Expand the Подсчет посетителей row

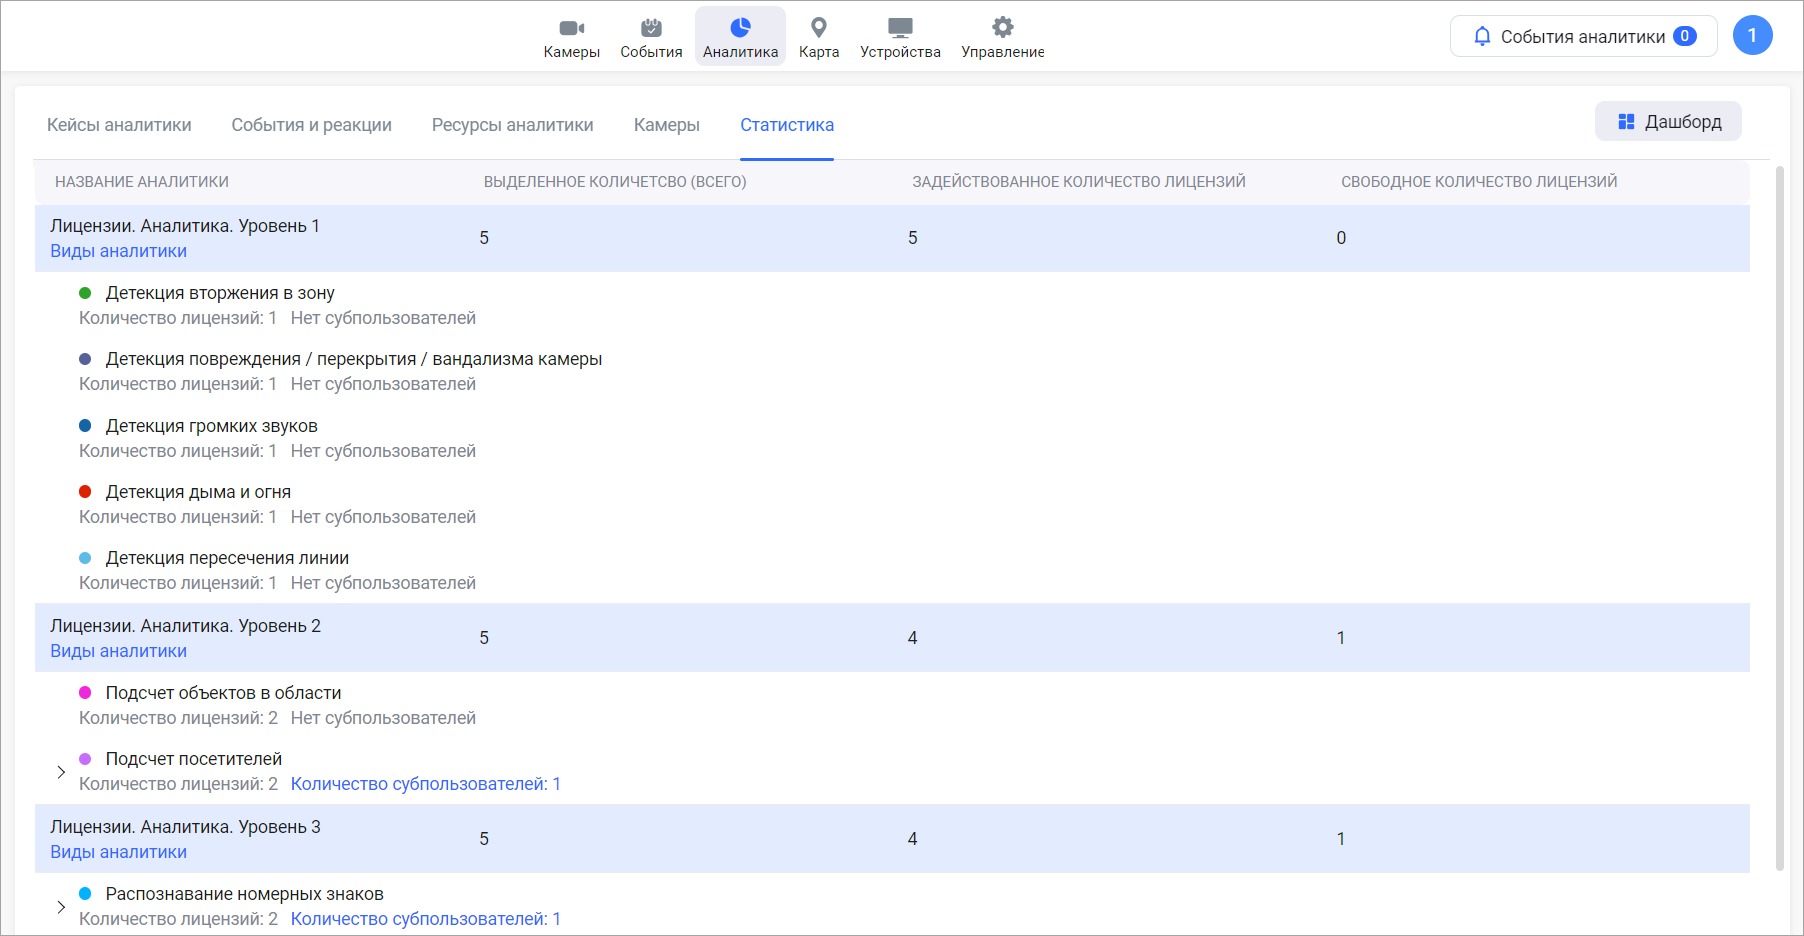pyautogui.click(x=61, y=772)
